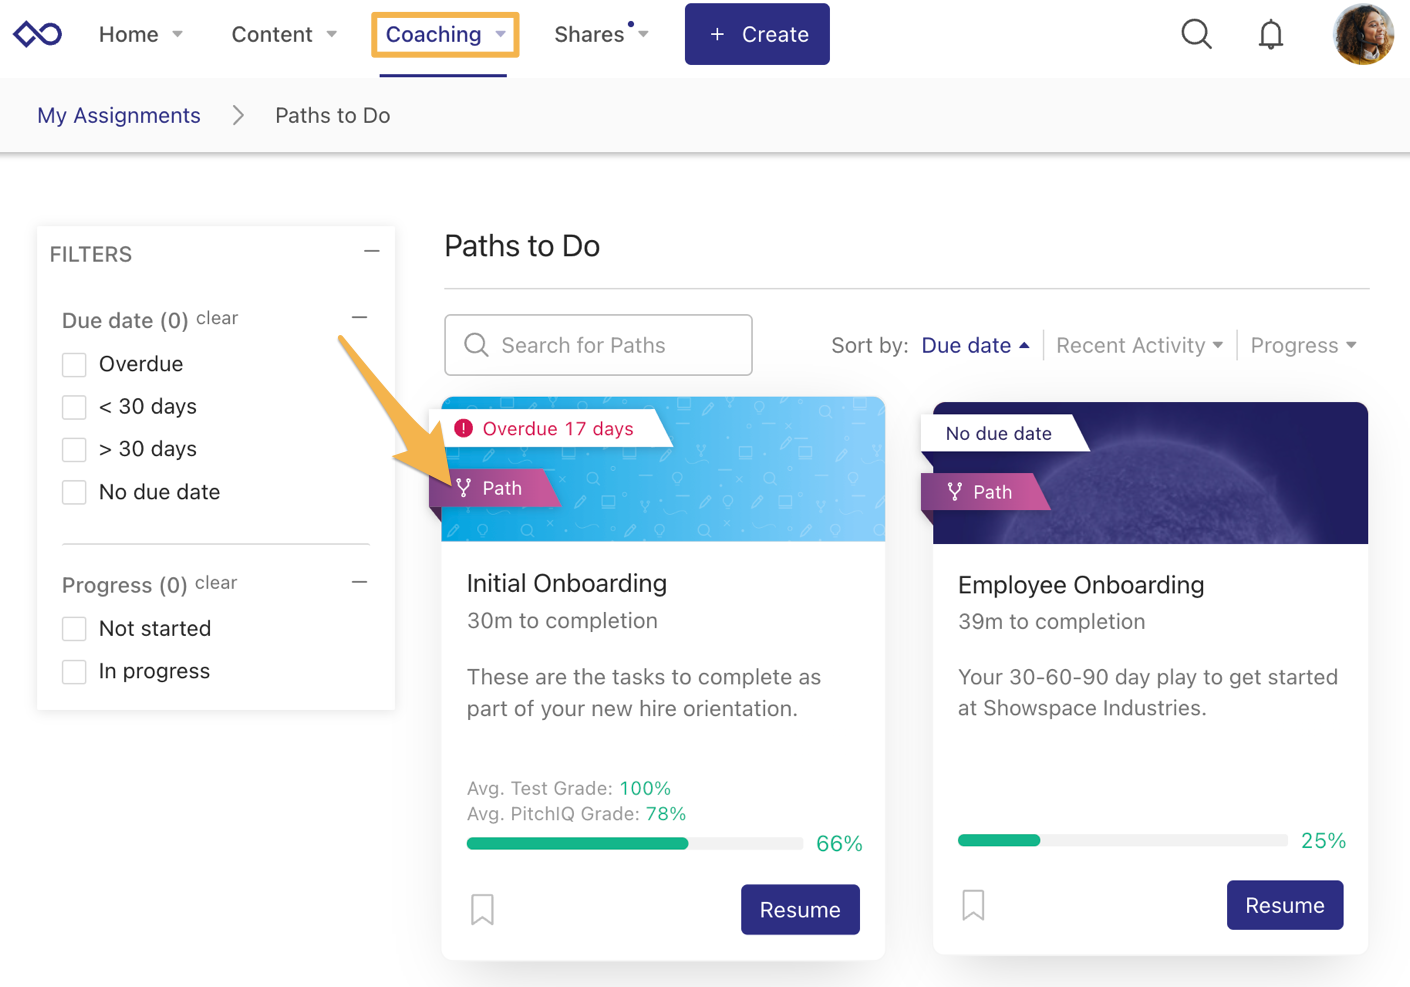Viewport: 1410px width, 987px height.
Task: Click the Path badge on Initial Onboarding
Action: point(497,488)
